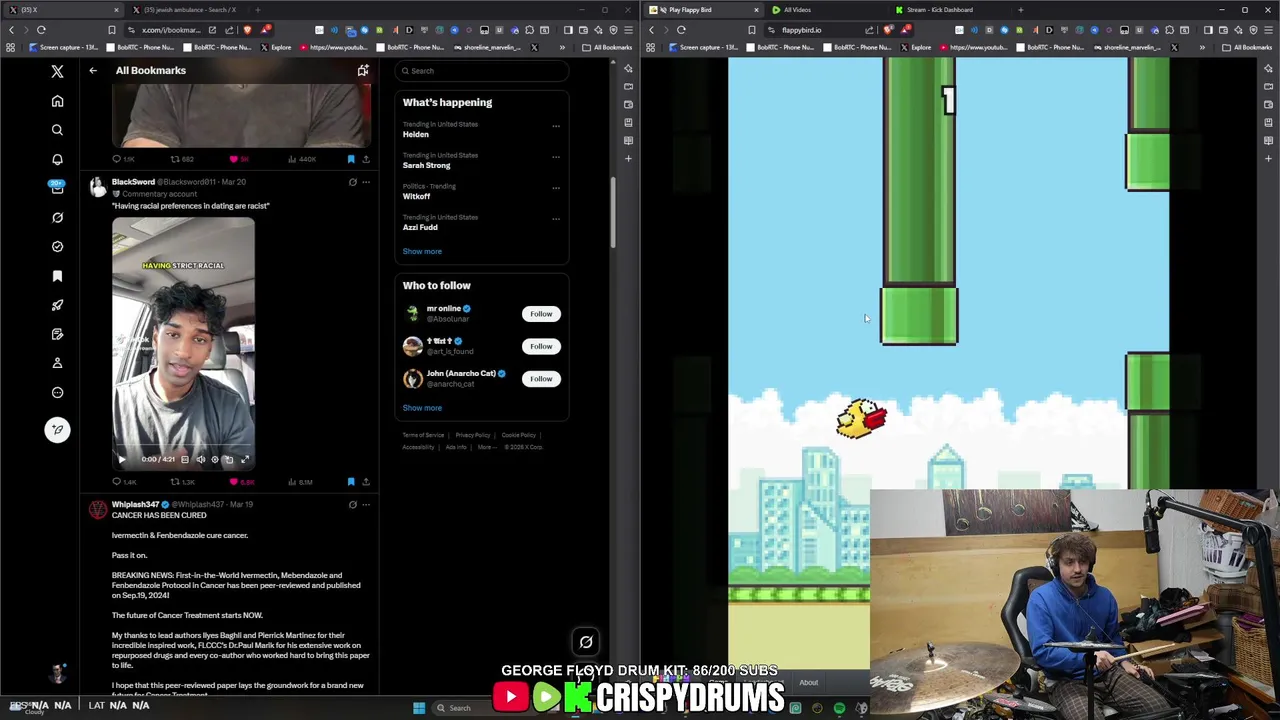Switch to (35) X tab in left browser
The width and height of the screenshot is (1280, 720).
[62, 10]
